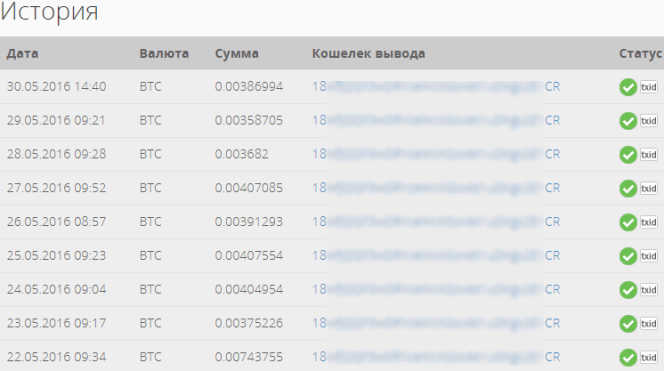
Task: Select the amount 0.00404954
Action: [x=249, y=290]
